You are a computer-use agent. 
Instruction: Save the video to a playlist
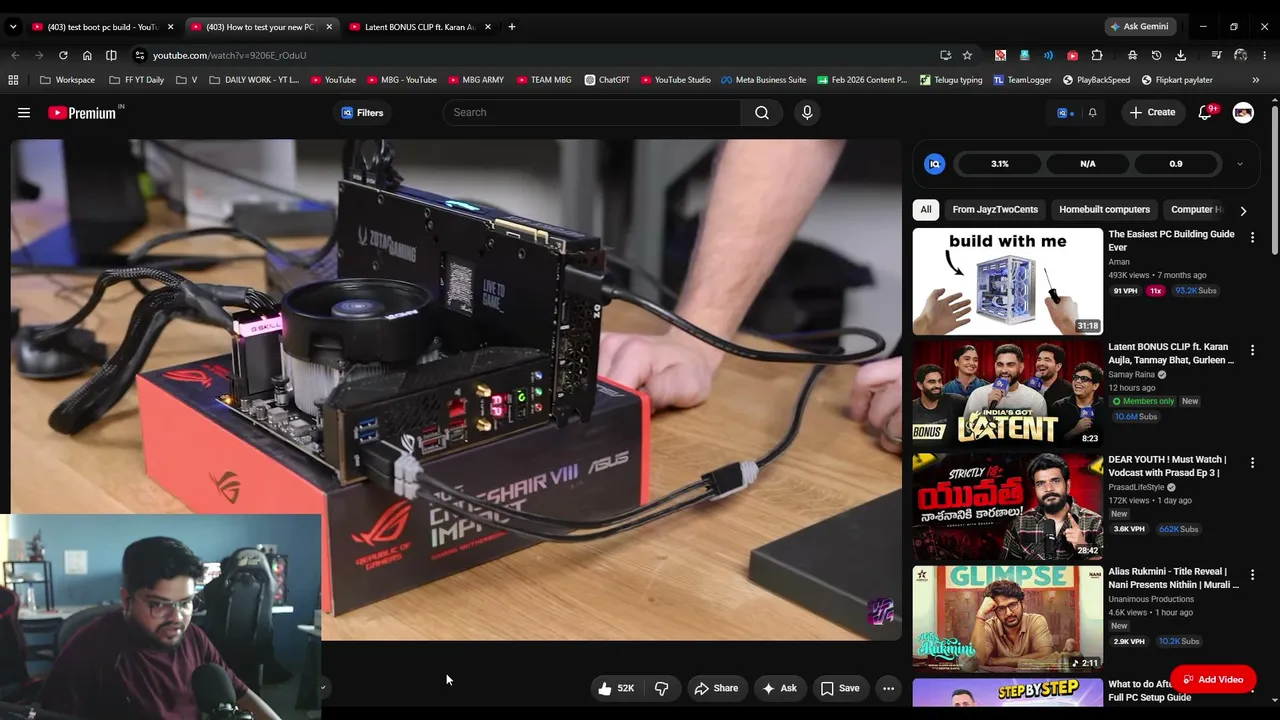(x=840, y=688)
